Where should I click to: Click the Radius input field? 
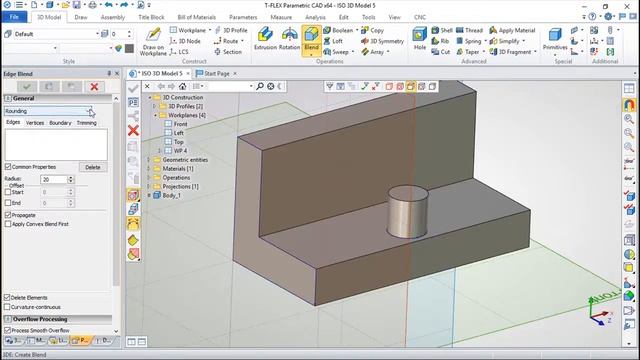(x=53, y=179)
